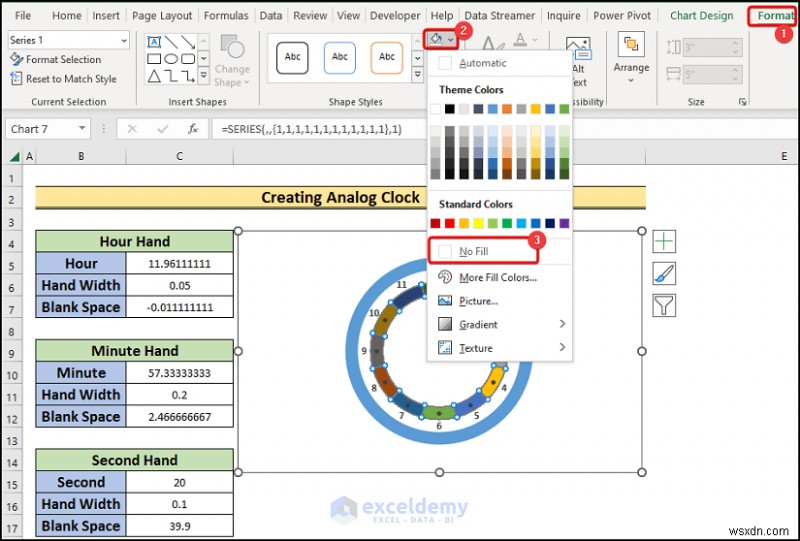Screen dimensions: 800x541
Task: Pick the black theme color swatch
Action: coord(449,109)
